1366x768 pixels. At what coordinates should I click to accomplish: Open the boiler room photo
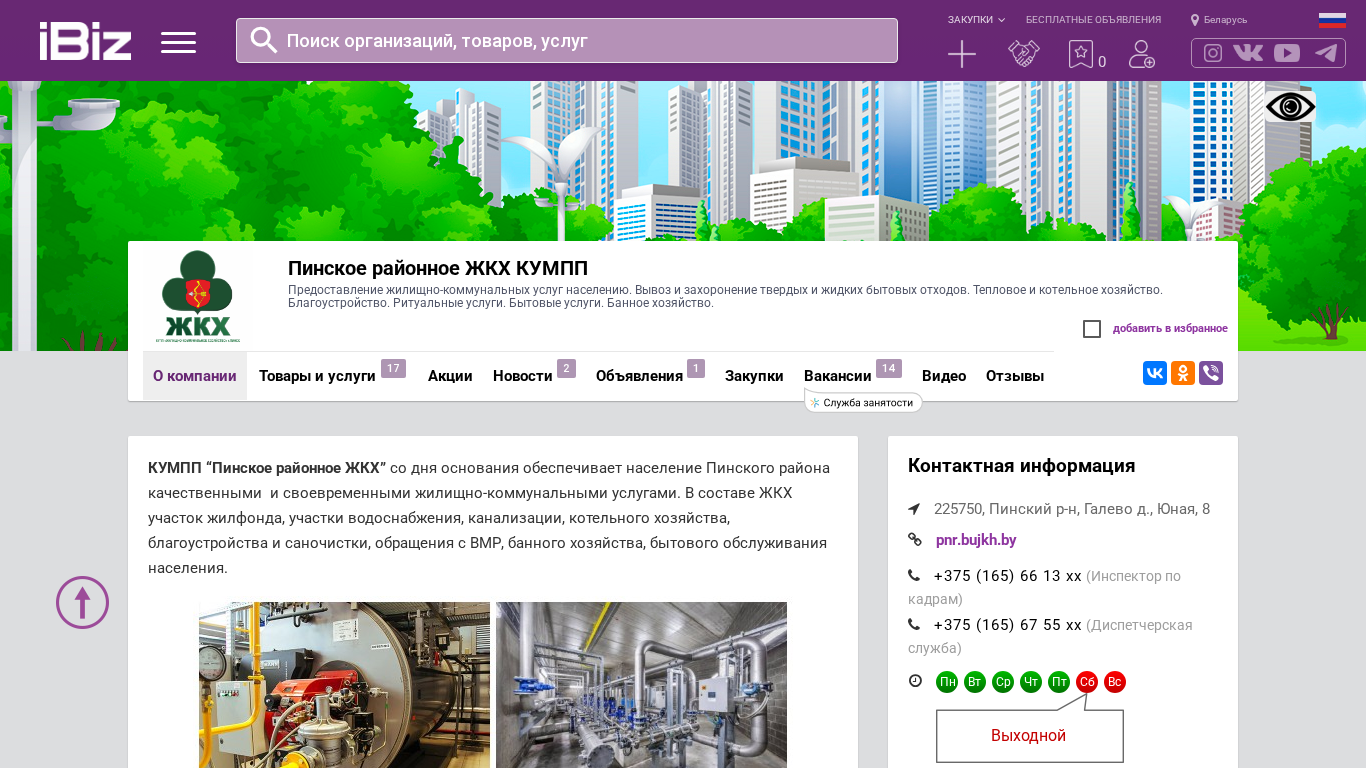point(344,685)
